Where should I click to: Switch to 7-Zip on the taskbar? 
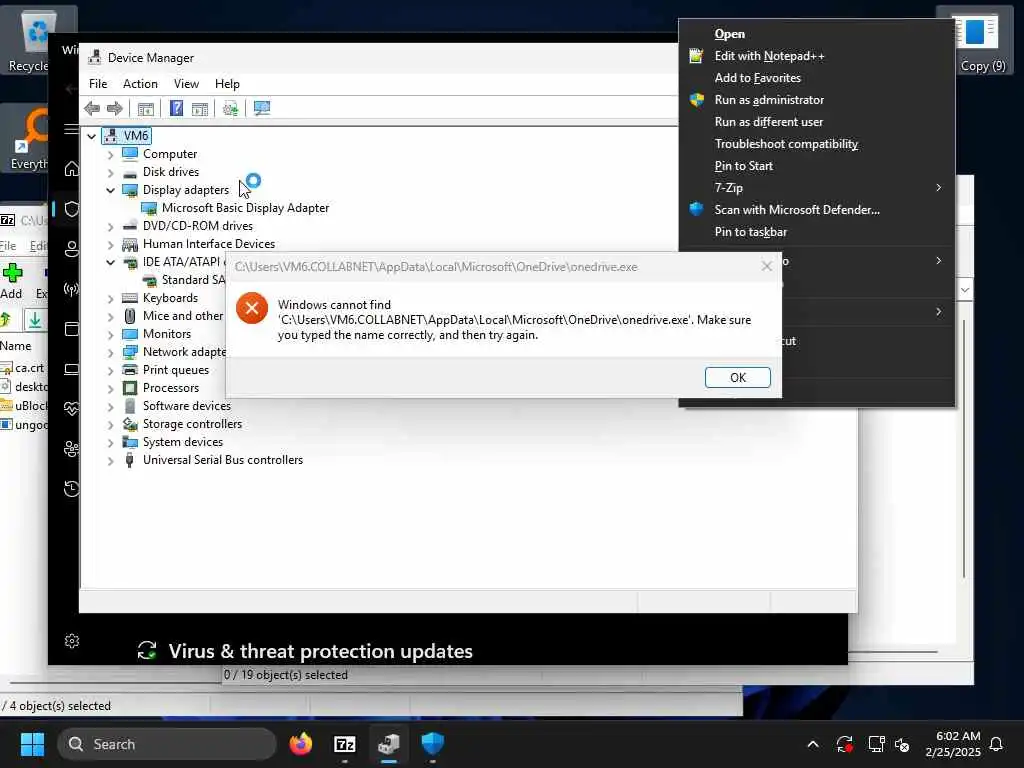pyautogui.click(x=344, y=744)
